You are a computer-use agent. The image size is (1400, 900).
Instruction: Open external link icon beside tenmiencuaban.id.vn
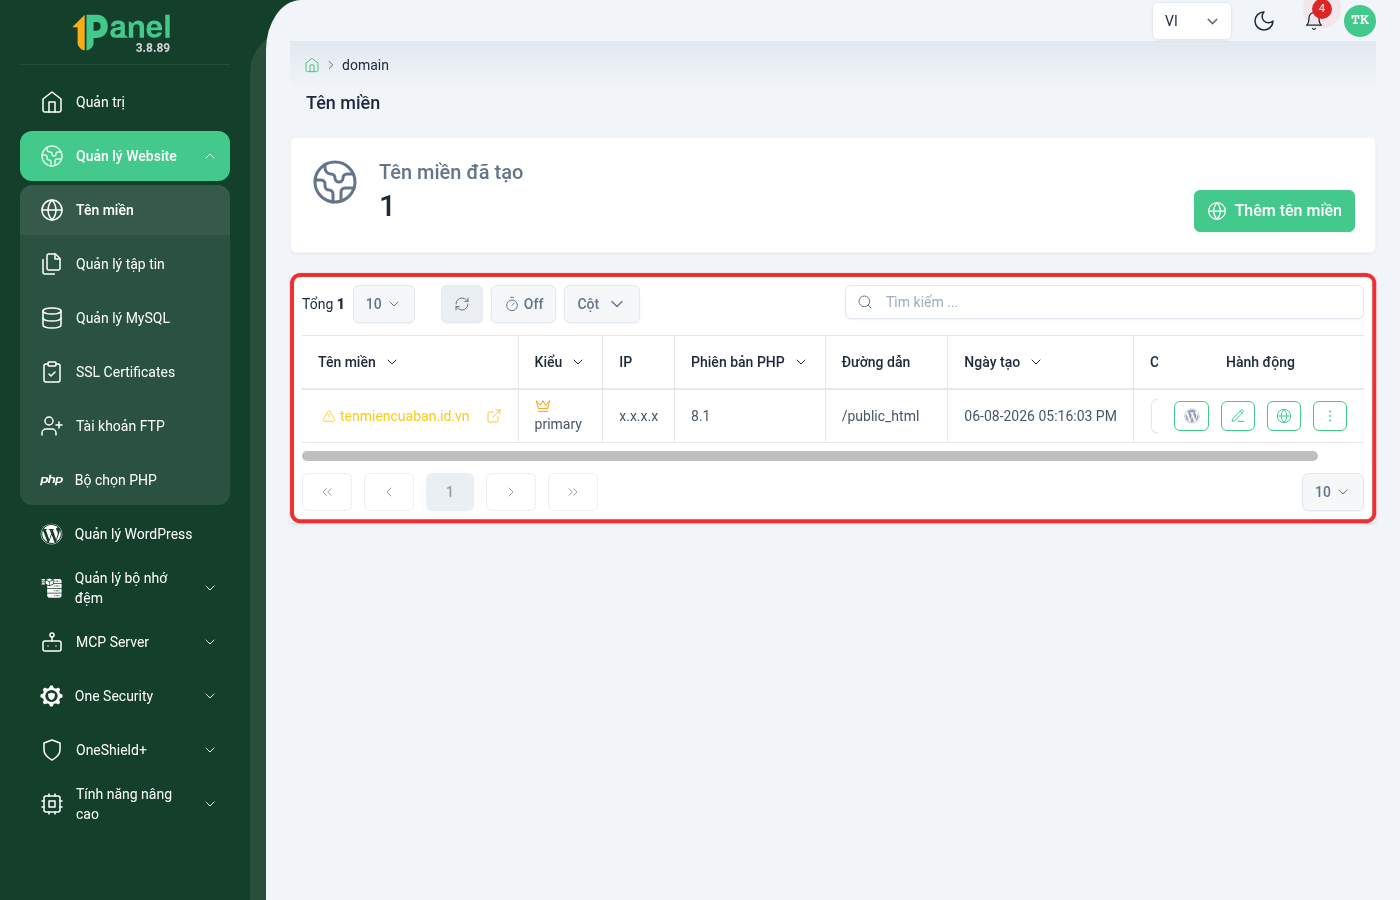(x=494, y=416)
